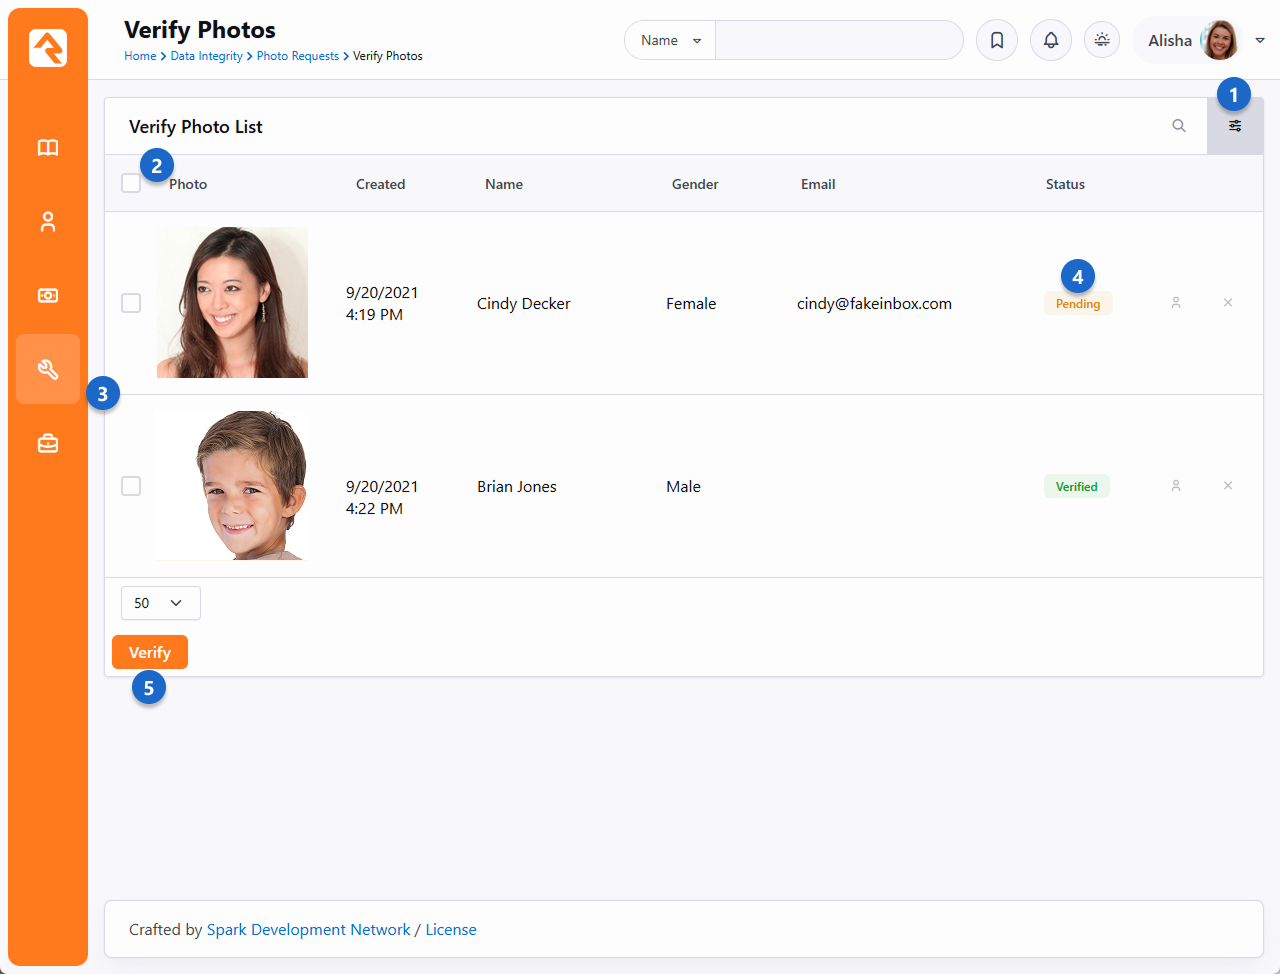Check the box for Cindy Decker

[x=131, y=303]
